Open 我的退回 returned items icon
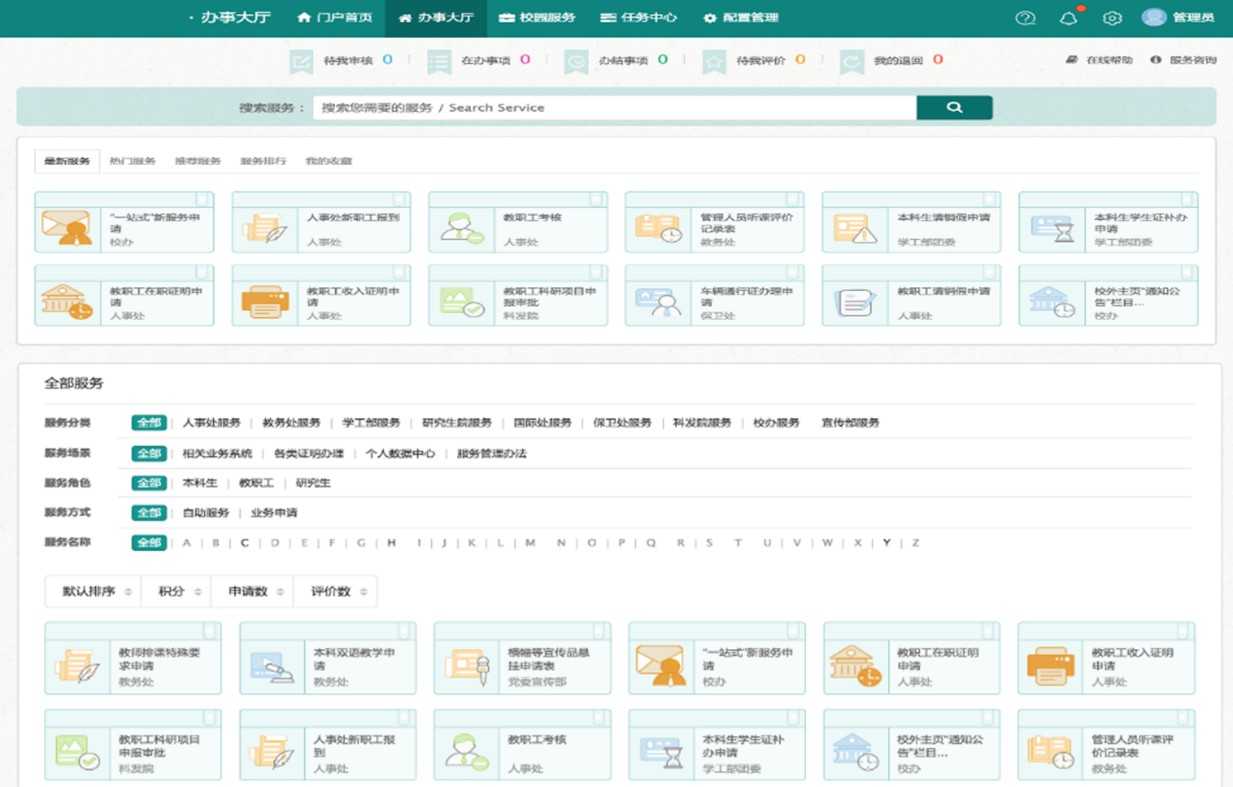This screenshot has width=1233, height=787. click(851, 62)
